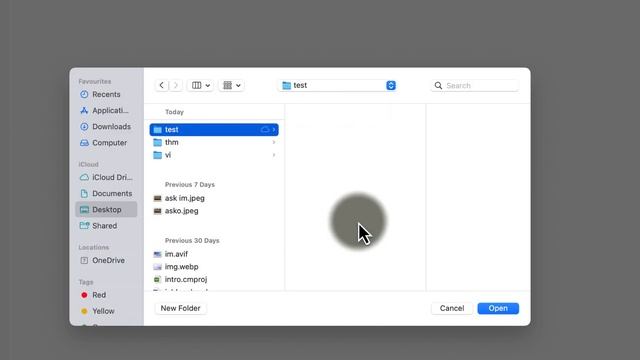Go forward with the right chevron button
640x360 pixels.
(x=176, y=85)
